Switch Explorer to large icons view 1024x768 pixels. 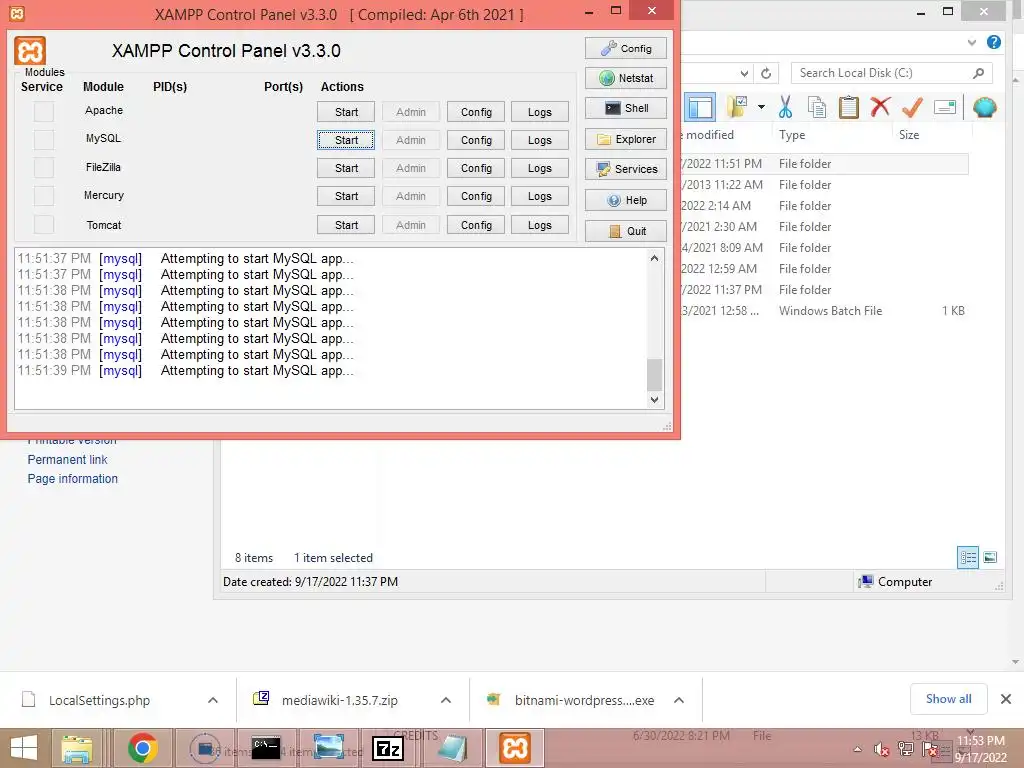pos(990,557)
